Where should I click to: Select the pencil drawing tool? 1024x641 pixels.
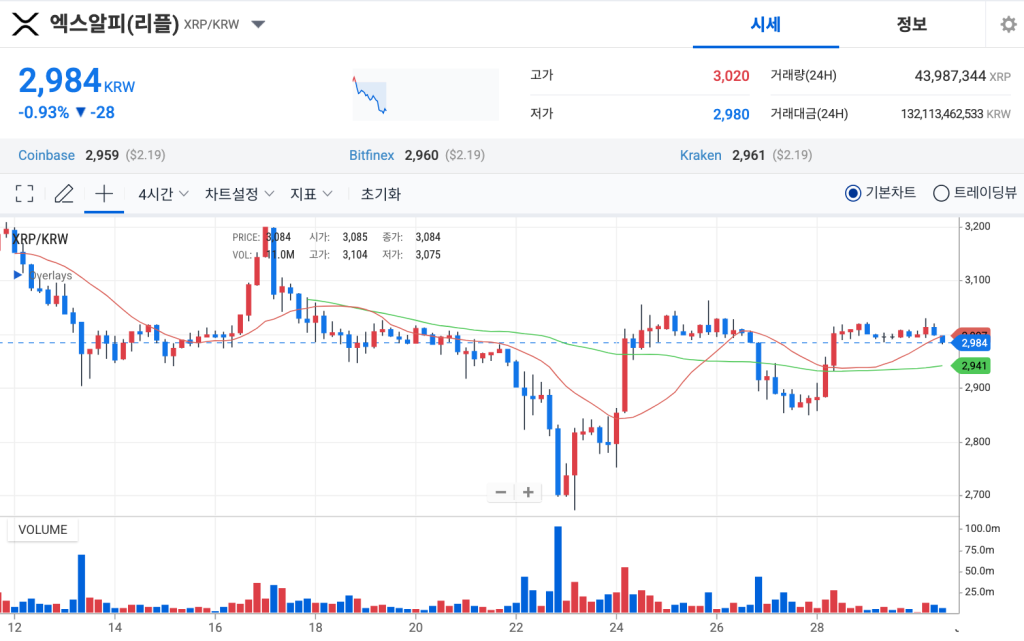point(63,193)
